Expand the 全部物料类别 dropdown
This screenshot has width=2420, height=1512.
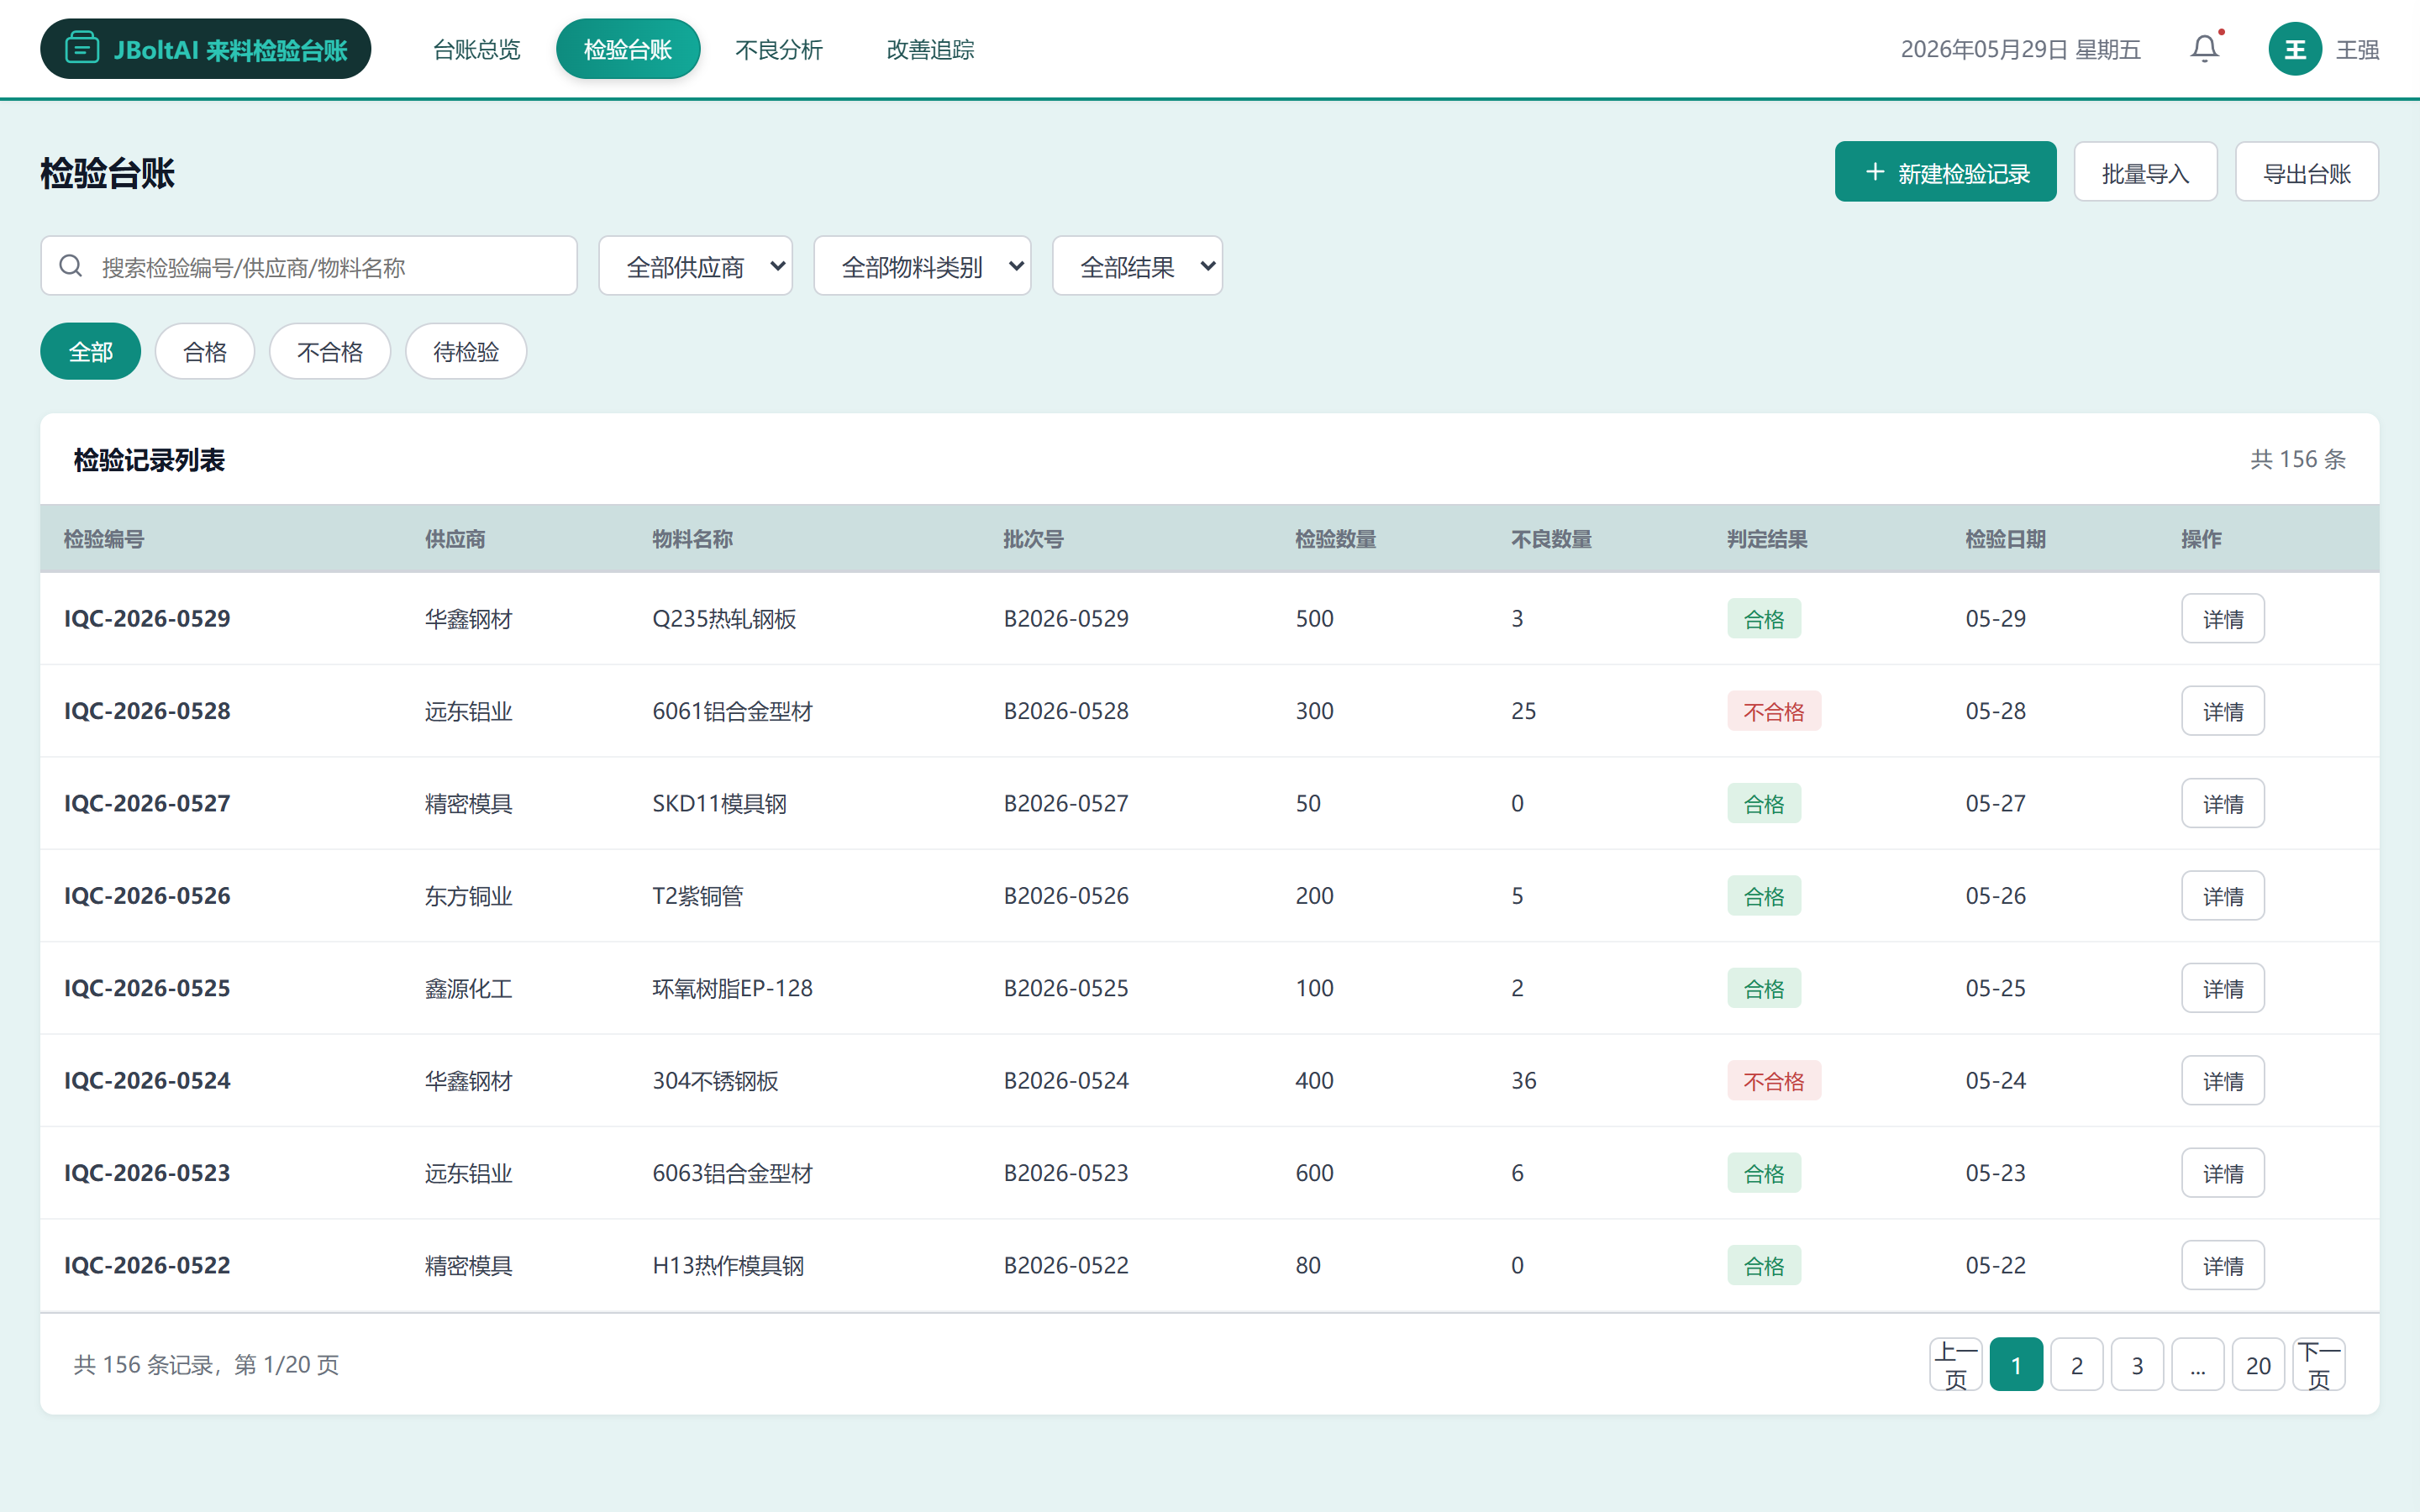922,266
